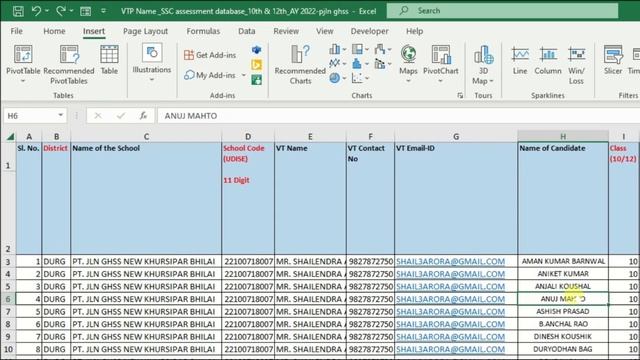640x360 pixels.
Task: Open Recommended Charts
Action: click(300, 64)
